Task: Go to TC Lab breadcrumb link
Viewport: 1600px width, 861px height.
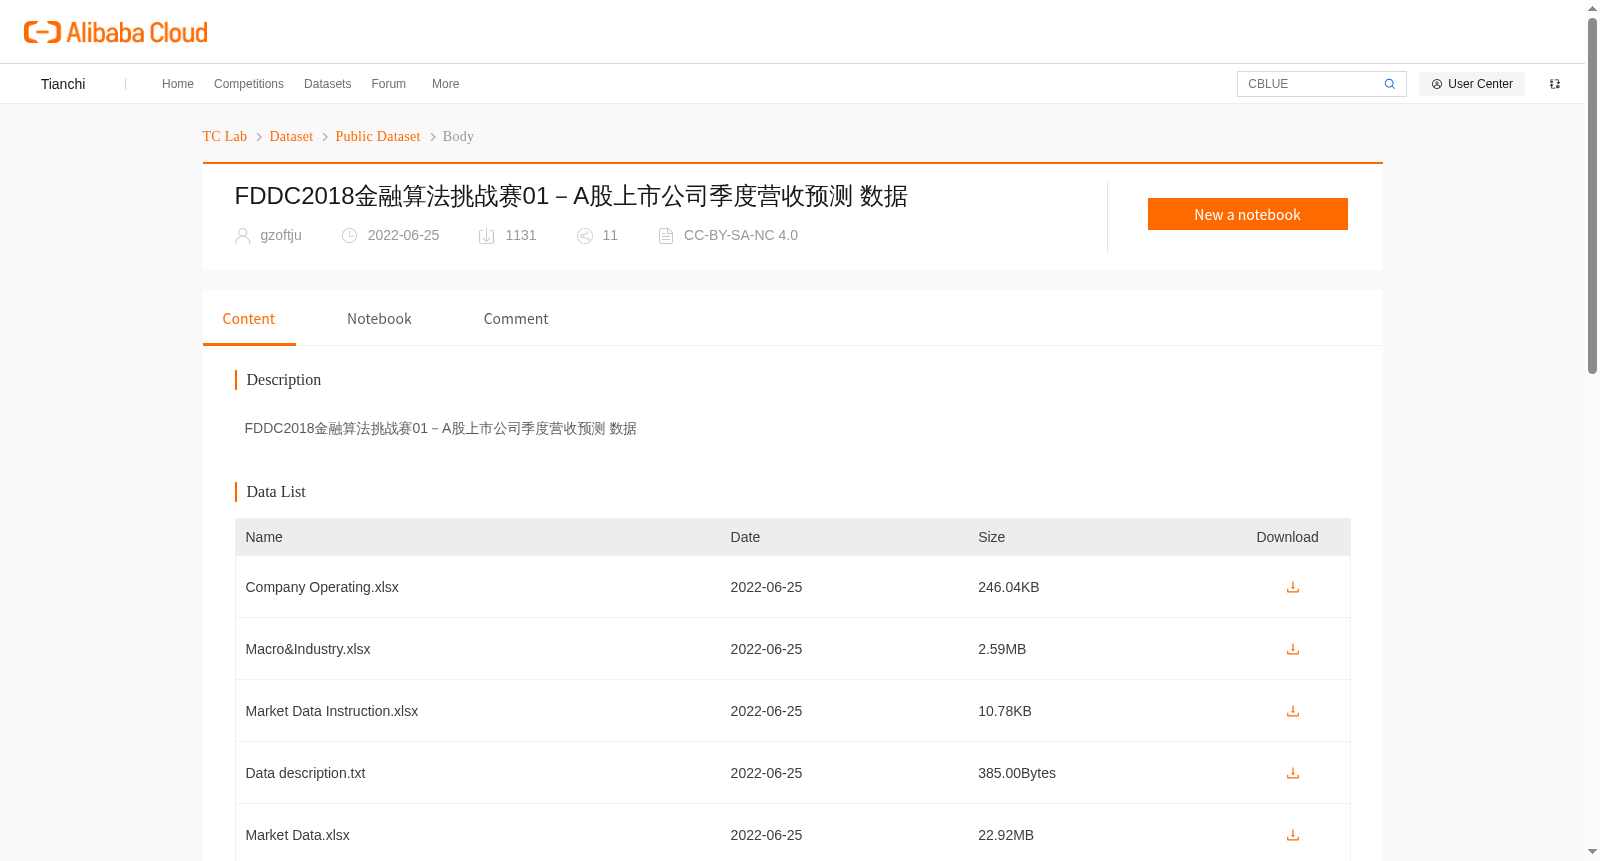Action: (225, 136)
